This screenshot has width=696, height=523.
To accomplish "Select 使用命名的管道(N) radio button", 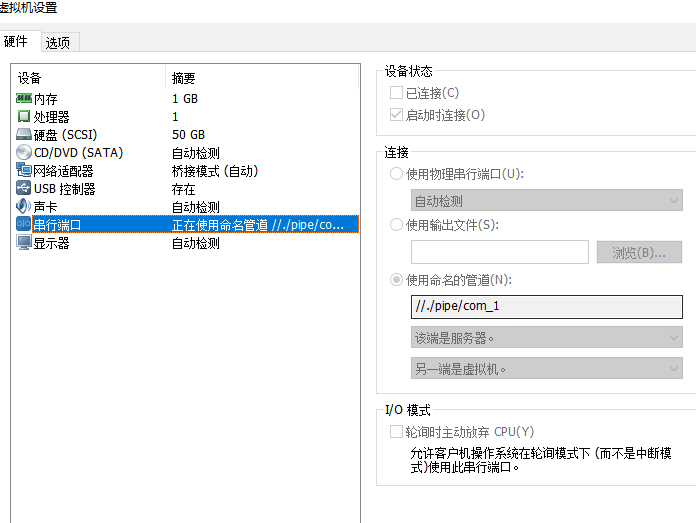I will tap(396, 280).
